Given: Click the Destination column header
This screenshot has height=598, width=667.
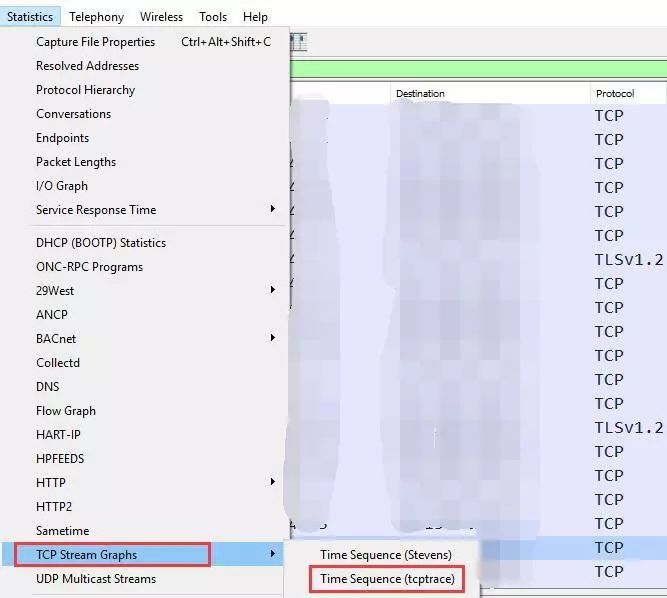Looking at the screenshot, I should click(490, 94).
